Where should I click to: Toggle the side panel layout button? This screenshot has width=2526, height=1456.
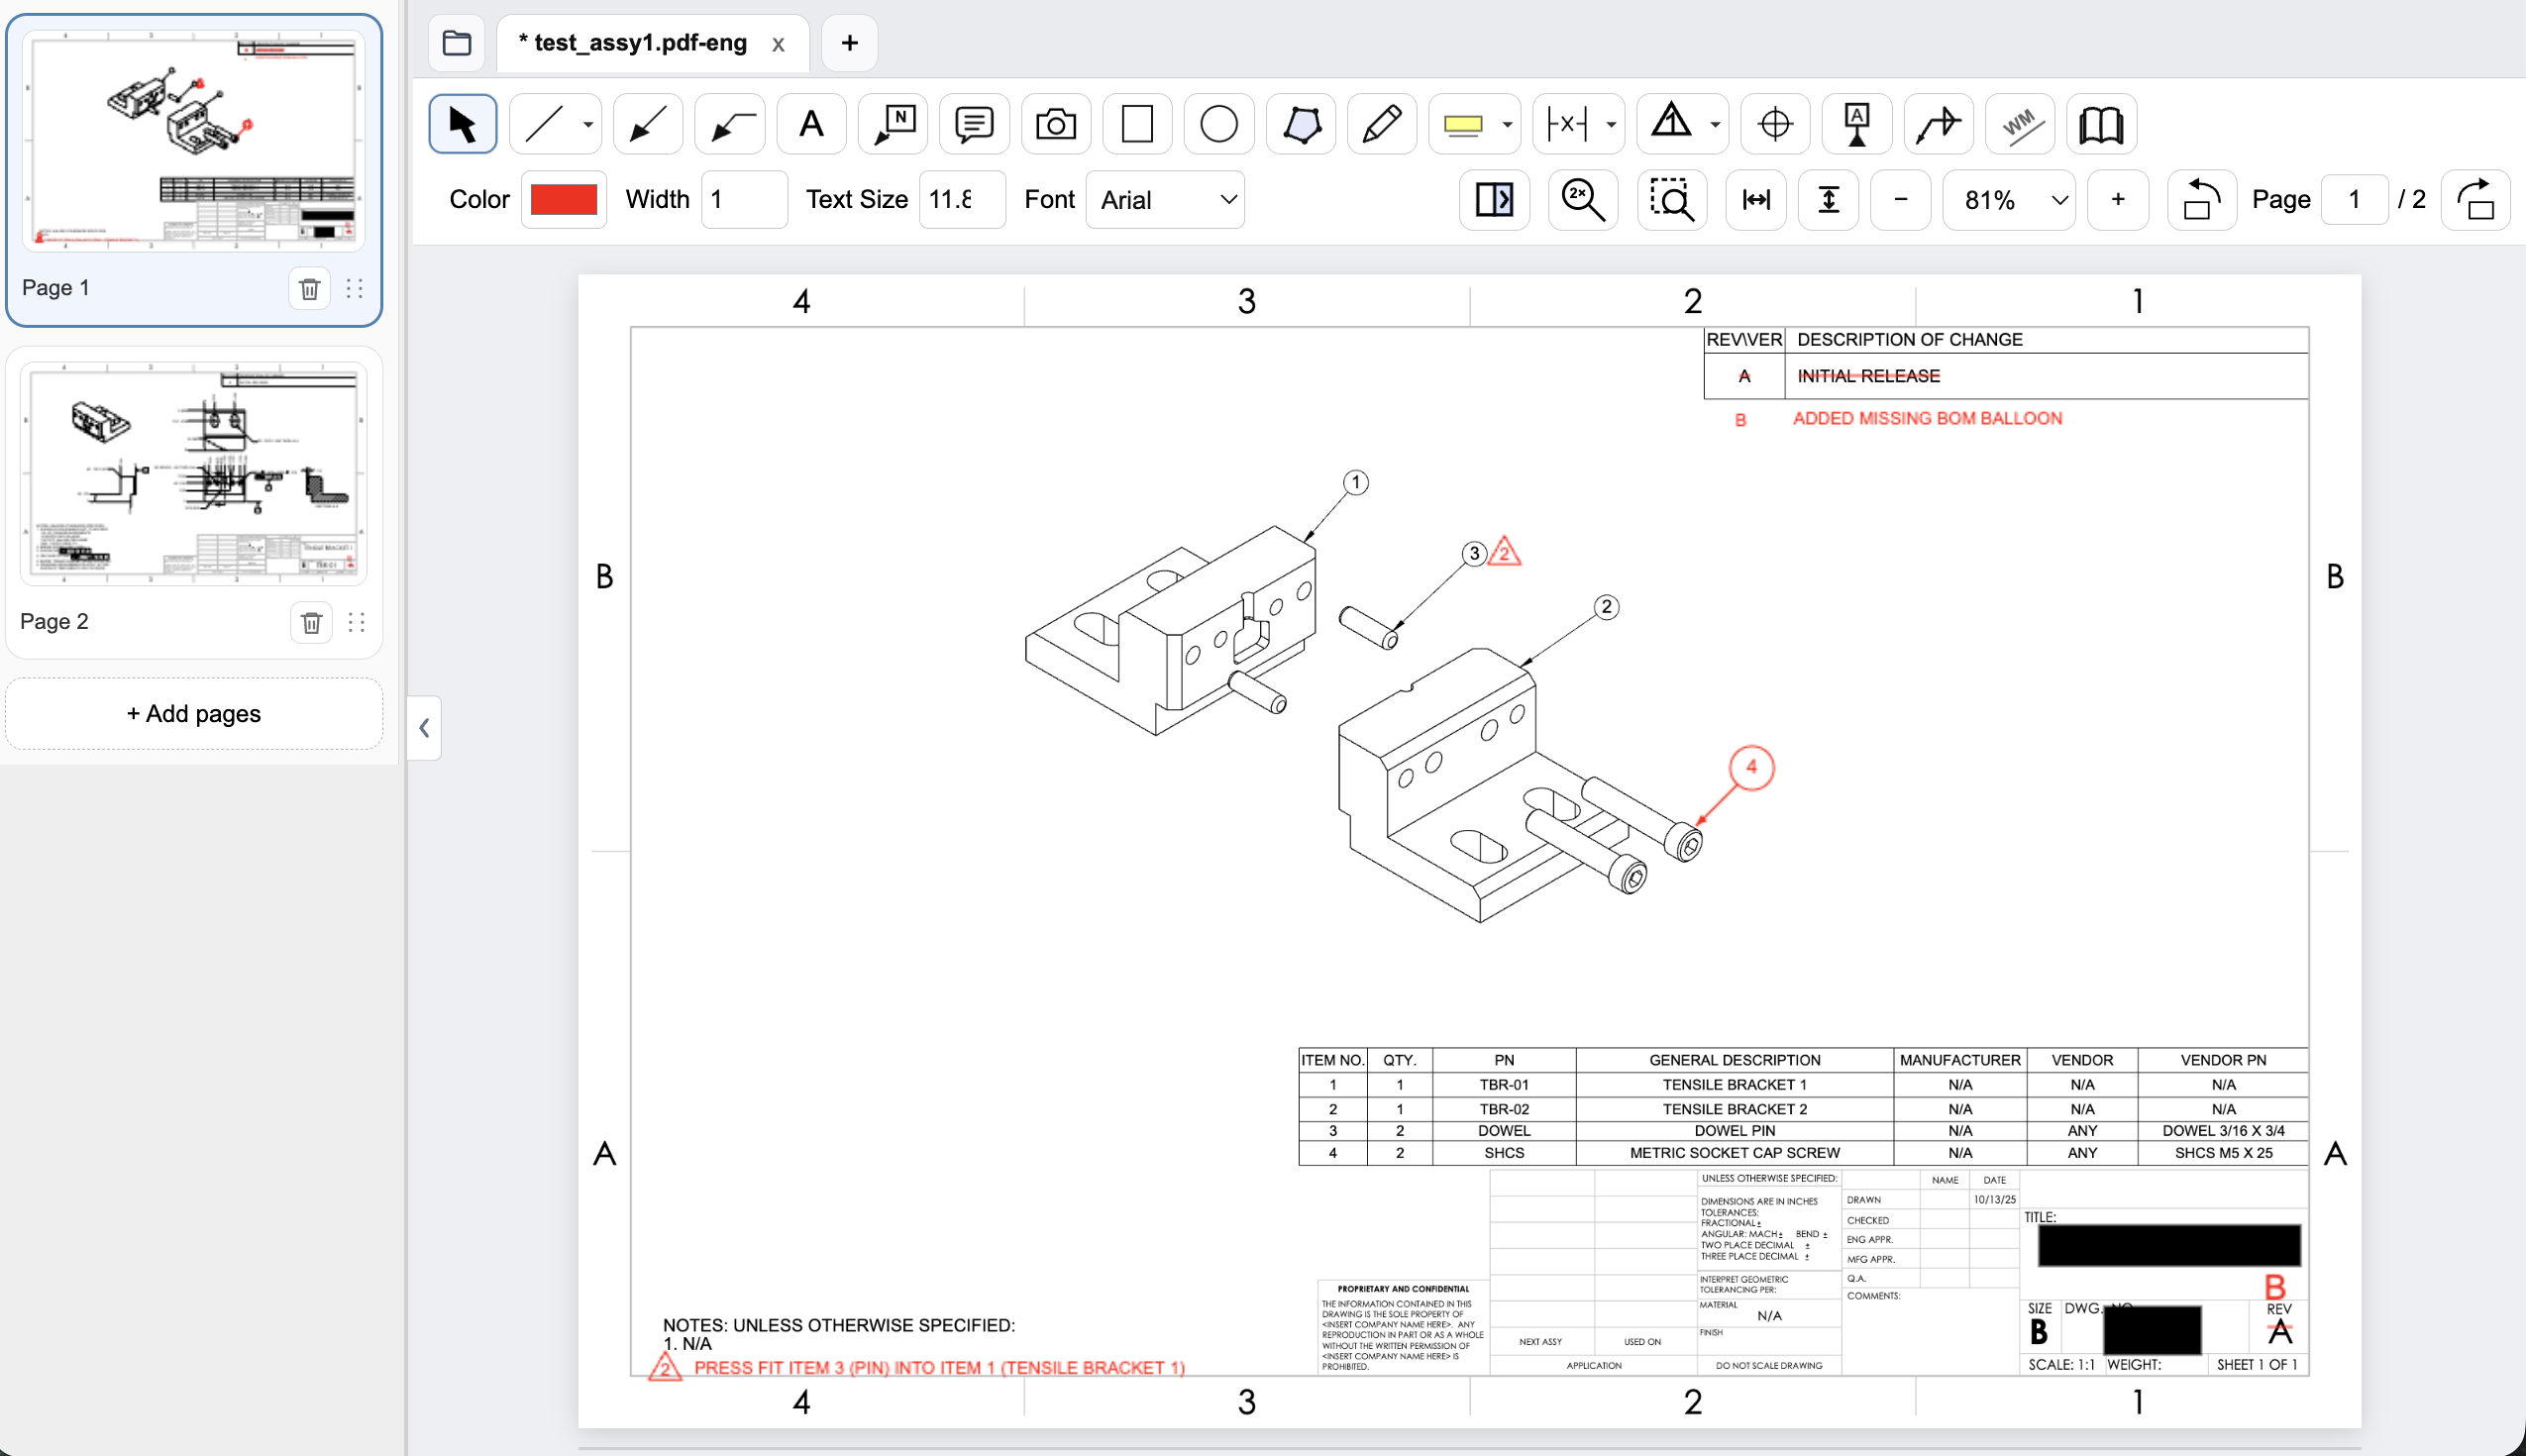pyautogui.click(x=1494, y=200)
